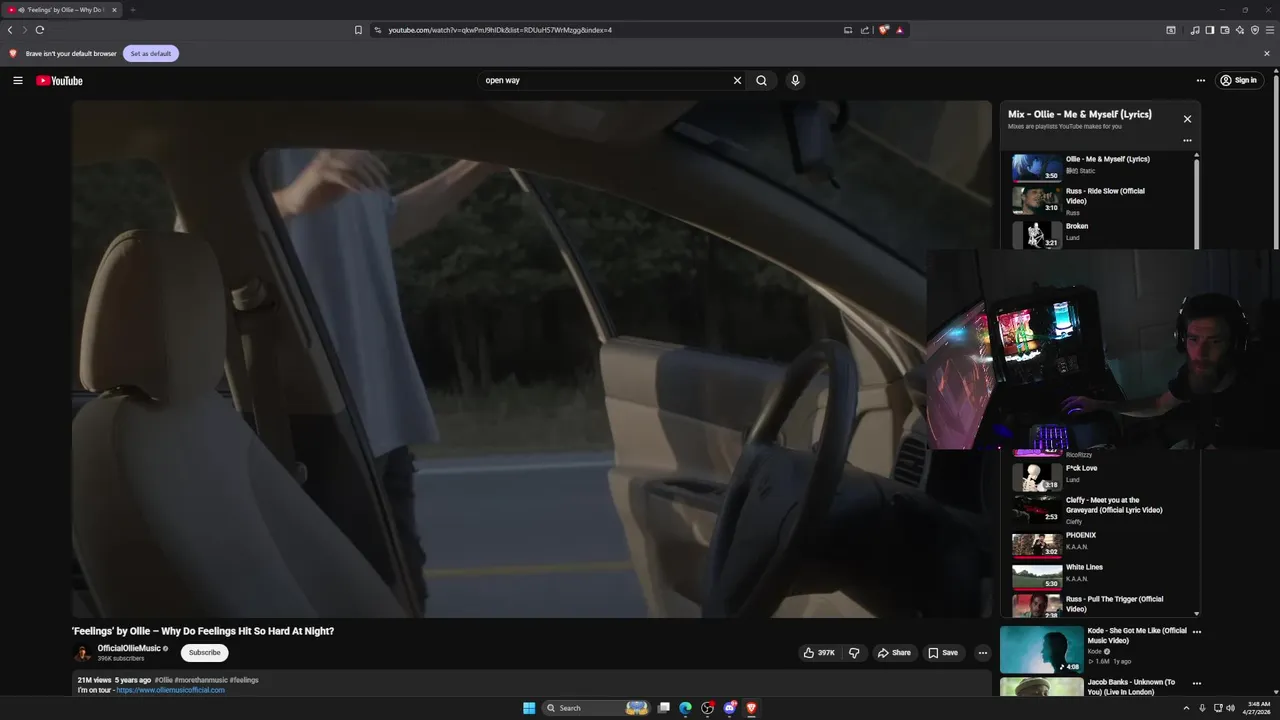The width and height of the screenshot is (1280, 720).
Task: Launch Microsoft Edge from the taskbar
Action: pyautogui.click(x=685, y=708)
